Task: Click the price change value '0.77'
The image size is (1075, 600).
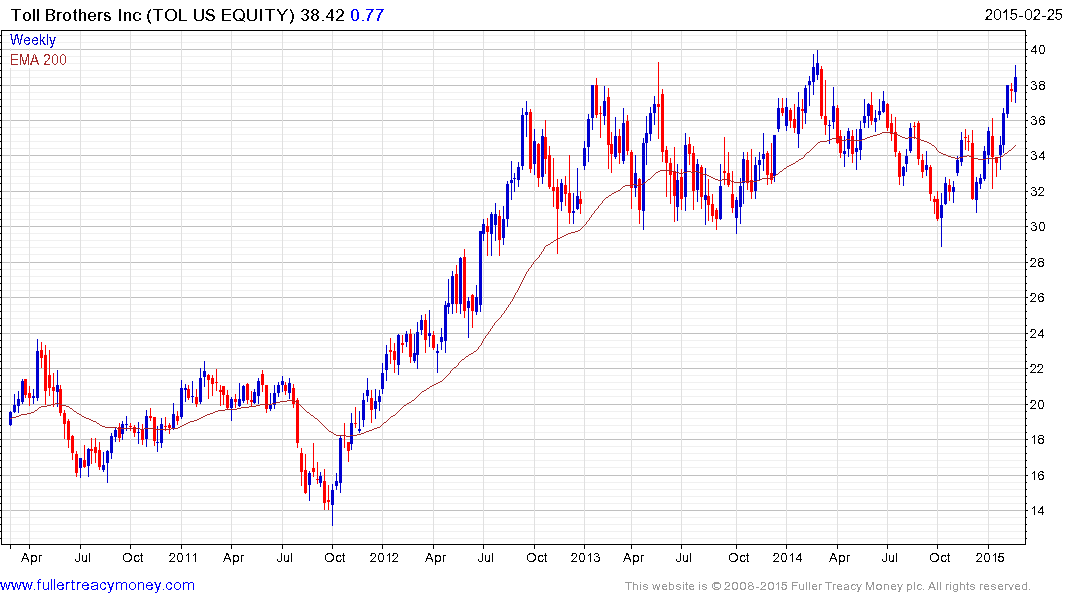Action: [367, 15]
